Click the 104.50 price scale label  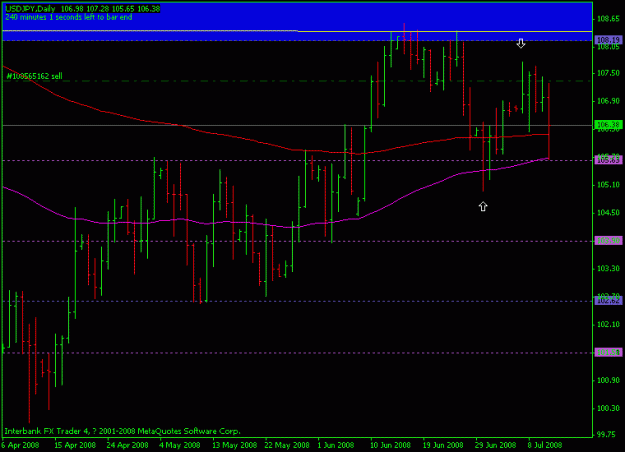(x=608, y=213)
